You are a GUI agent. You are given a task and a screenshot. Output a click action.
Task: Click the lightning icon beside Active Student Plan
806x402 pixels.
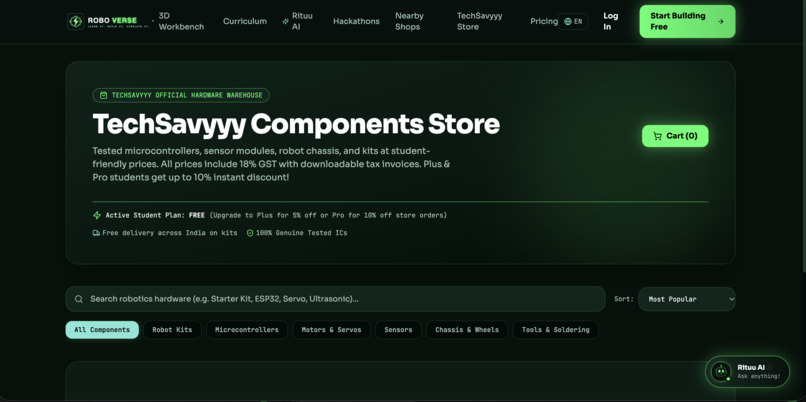[97, 215]
